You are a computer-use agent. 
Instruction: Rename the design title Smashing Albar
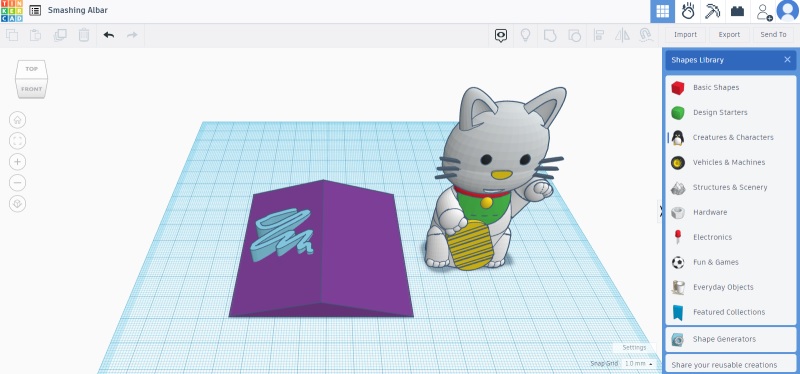[x=78, y=10]
